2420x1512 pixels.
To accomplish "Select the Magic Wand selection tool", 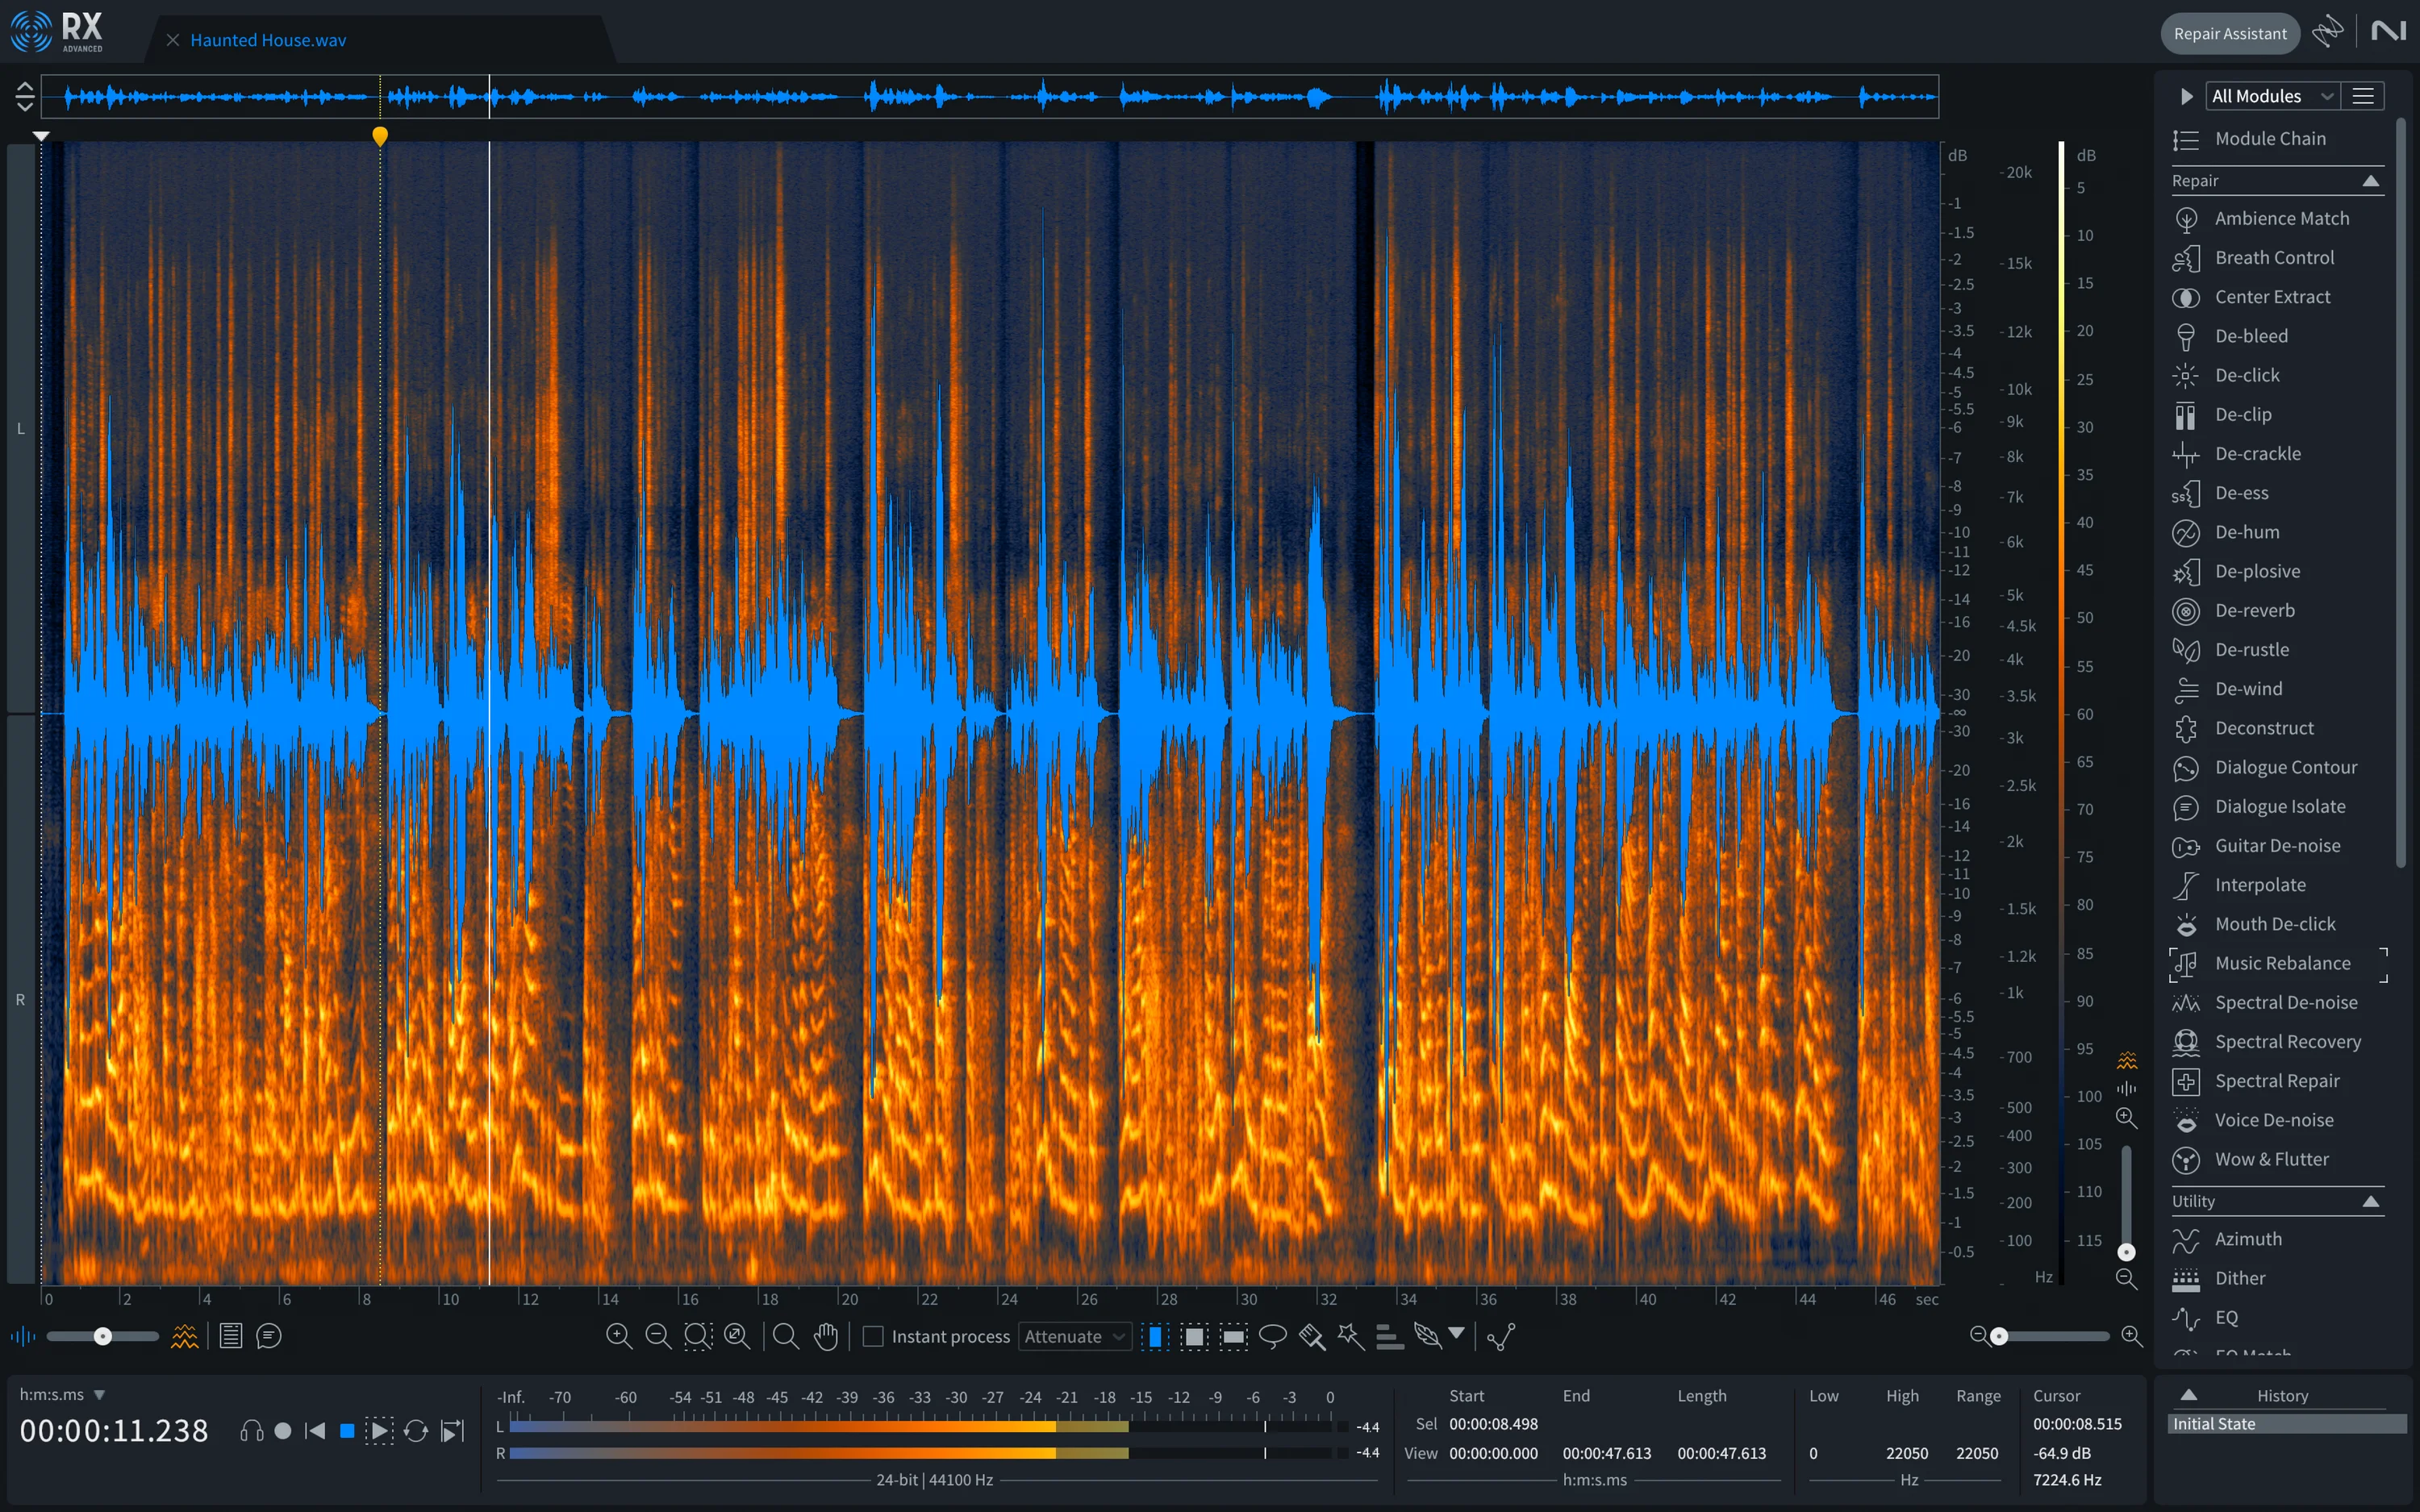I will tap(1351, 1336).
